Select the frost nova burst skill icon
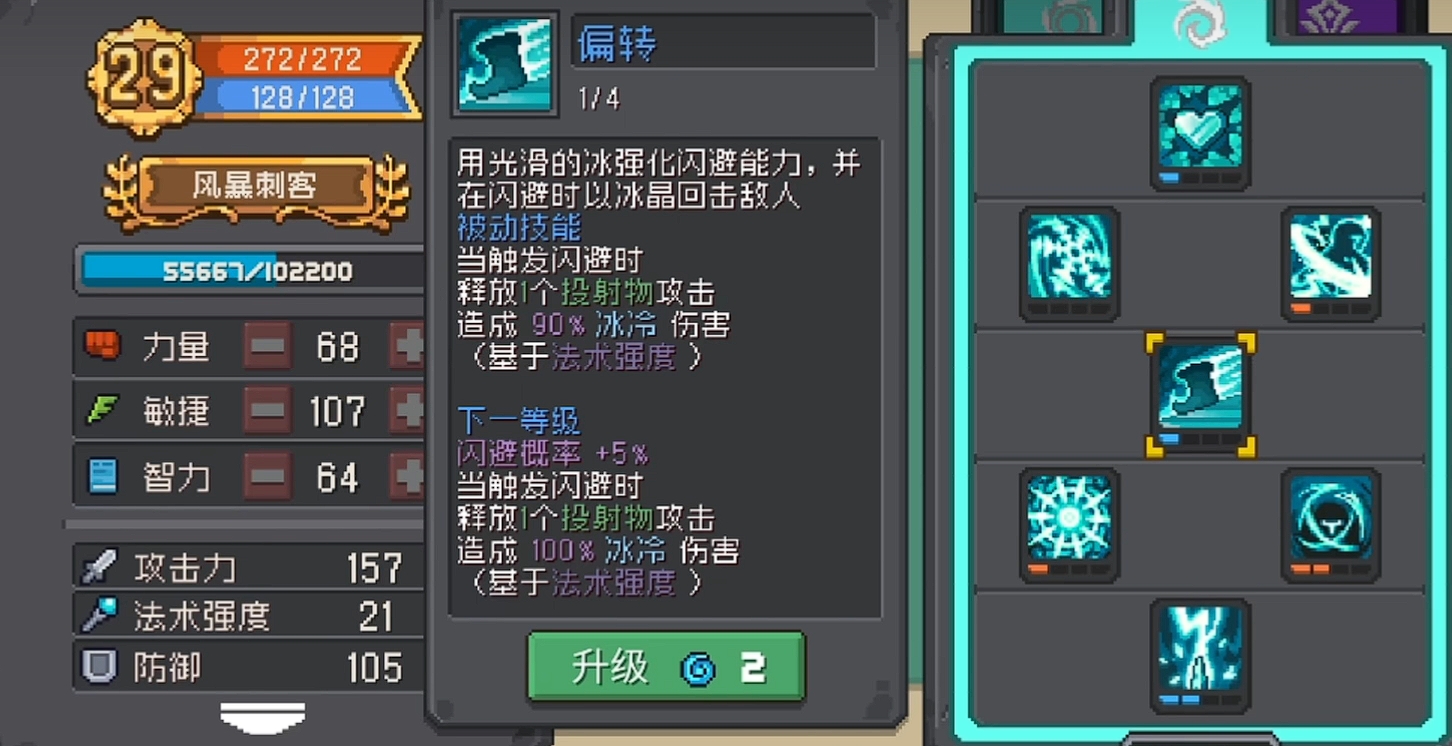Viewport: 1452px width, 746px height. (1069, 525)
